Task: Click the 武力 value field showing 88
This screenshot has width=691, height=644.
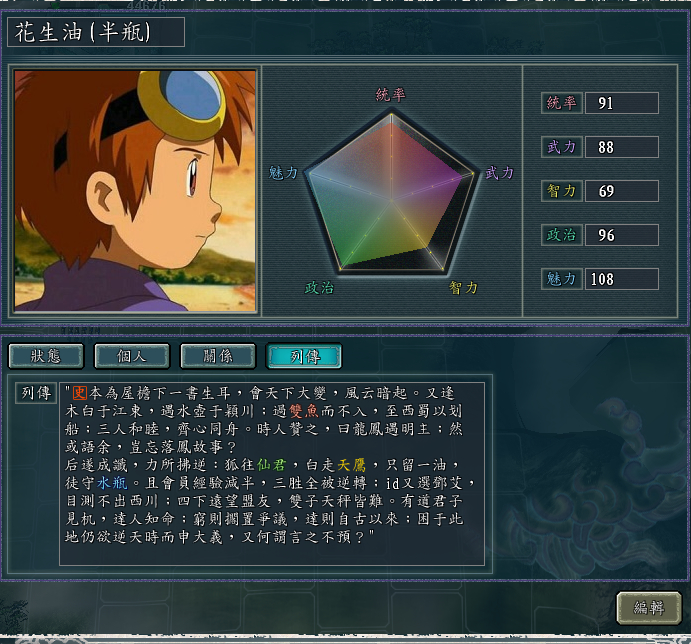Action: tap(622, 147)
